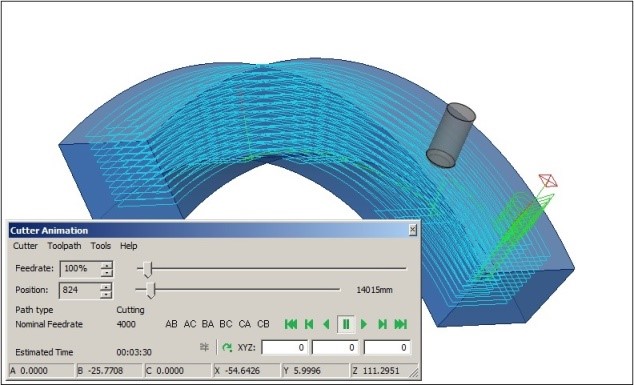Open the Help menu

[x=129, y=246]
